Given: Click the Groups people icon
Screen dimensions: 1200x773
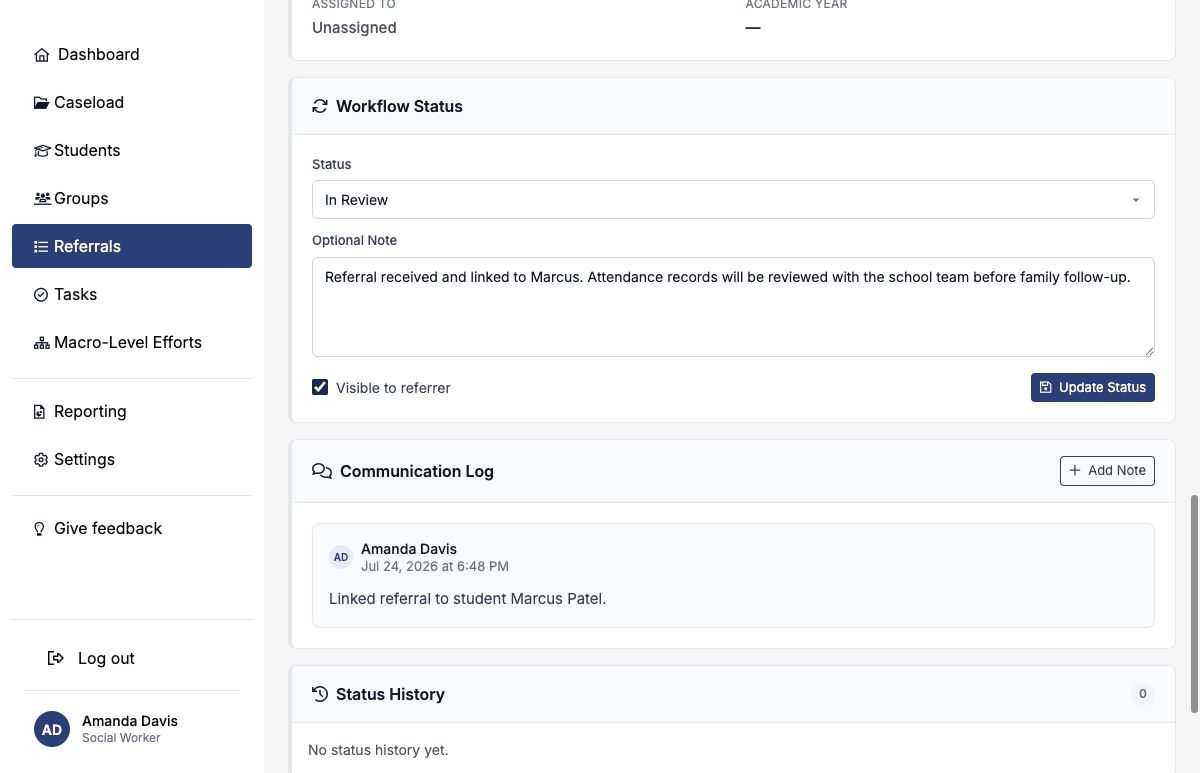Looking at the screenshot, I should click(42, 199).
